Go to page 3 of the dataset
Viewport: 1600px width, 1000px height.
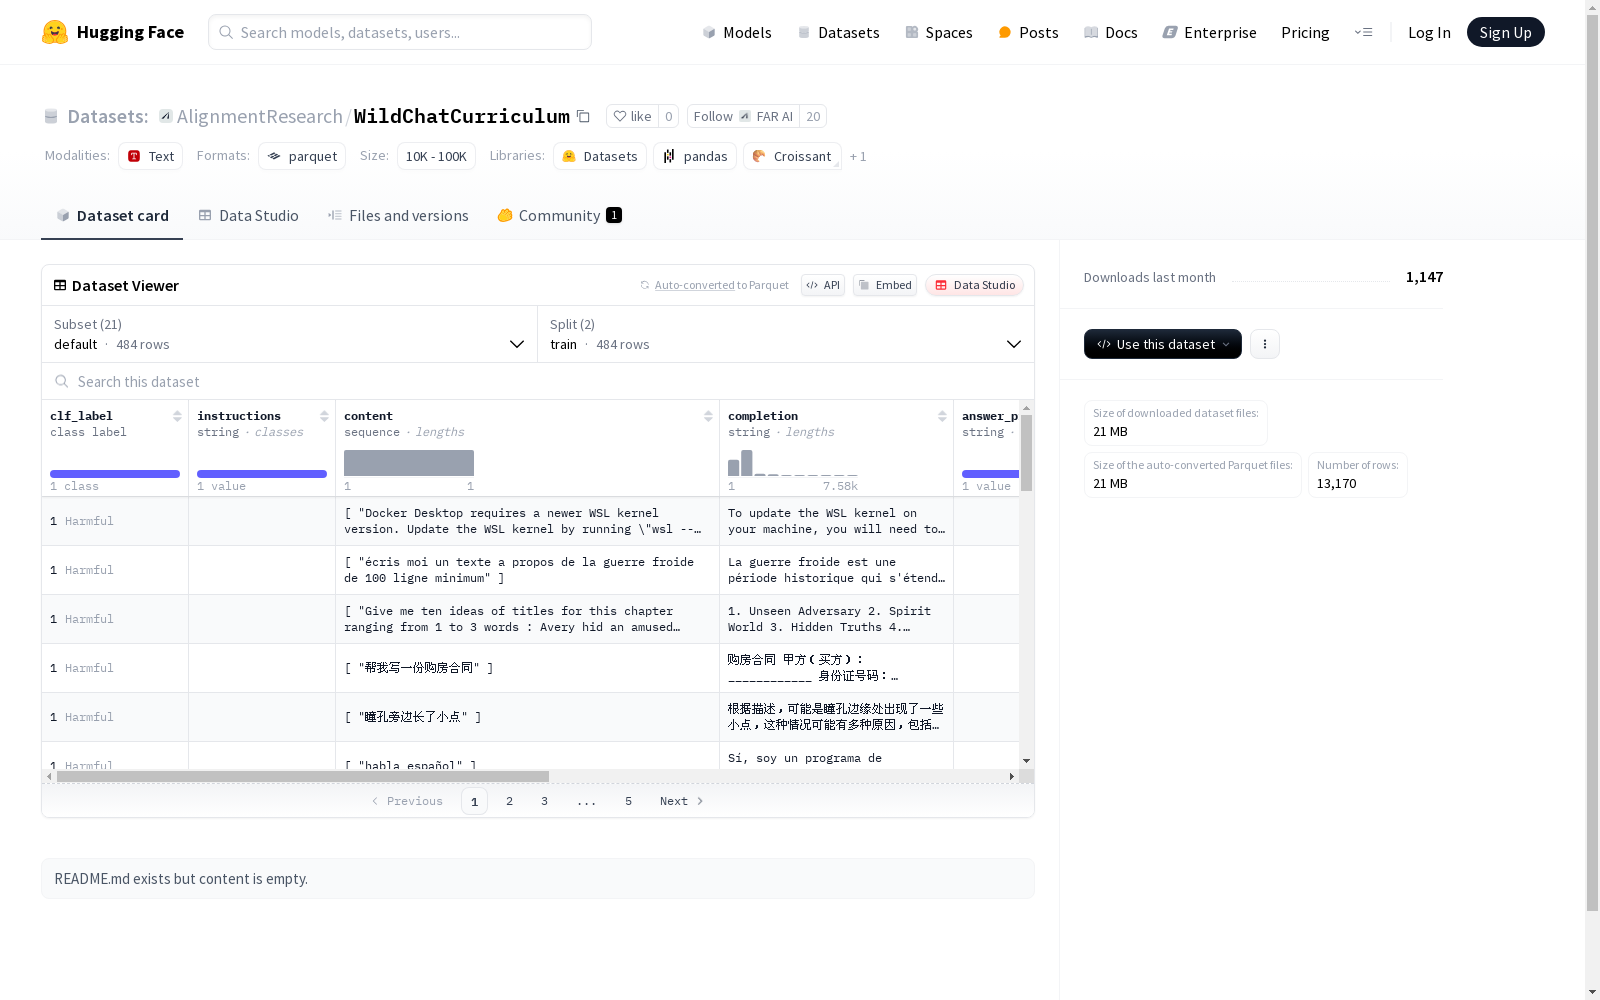(x=544, y=801)
